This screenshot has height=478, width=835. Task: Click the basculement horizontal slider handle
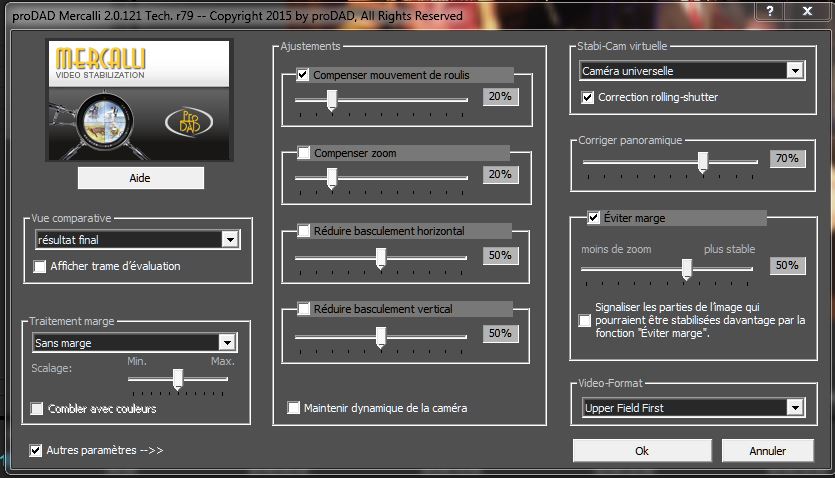point(381,259)
